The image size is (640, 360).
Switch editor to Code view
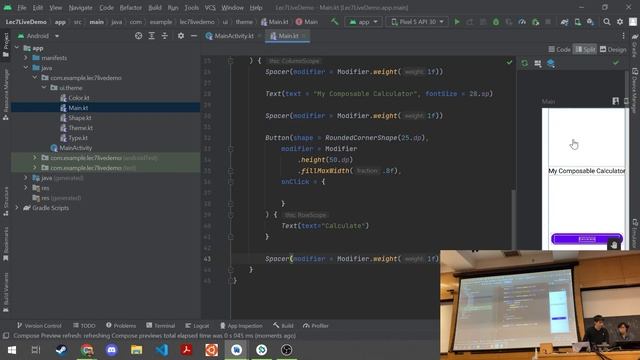pyautogui.click(x=559, y=49)
